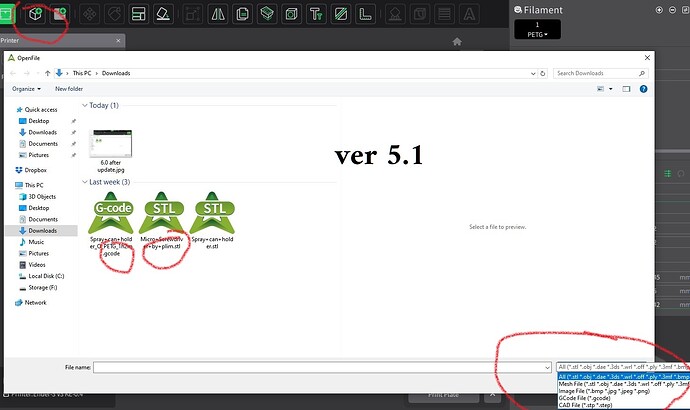Select the Spray can holder gcode file

click(111, 224)
